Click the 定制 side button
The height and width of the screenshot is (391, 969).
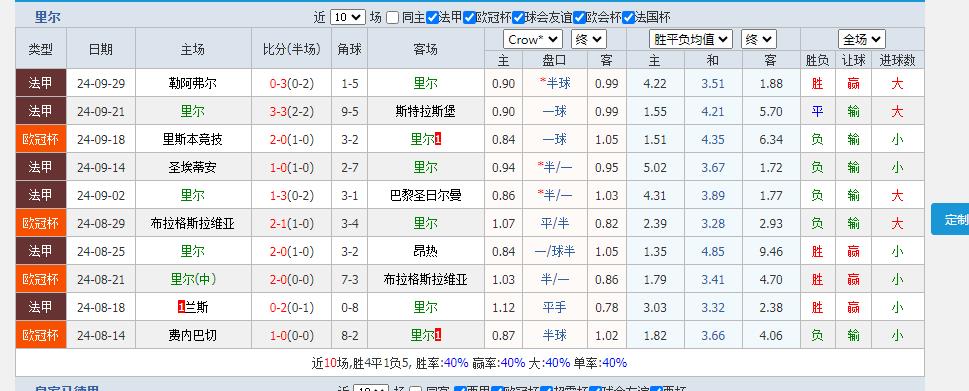click(x=950, y=219)
